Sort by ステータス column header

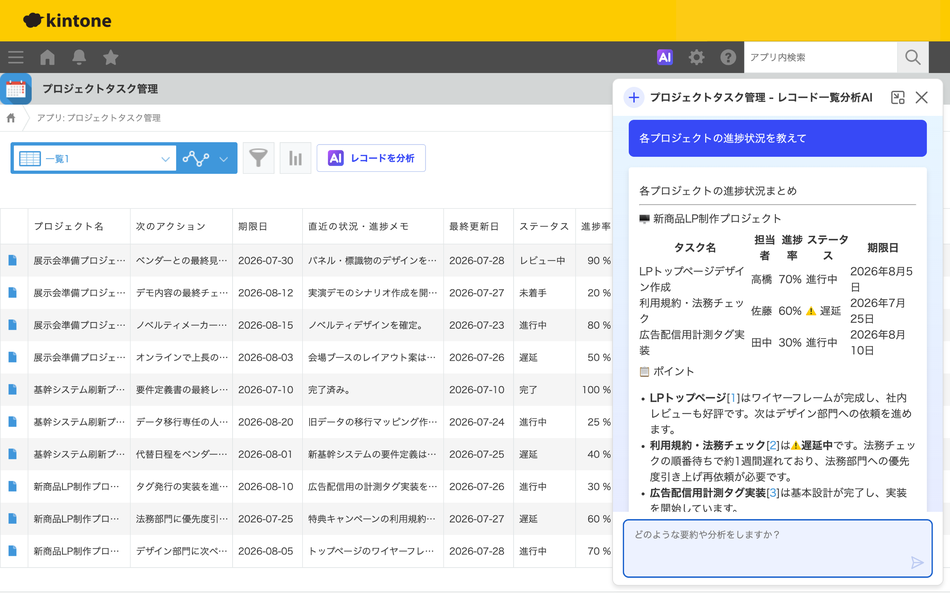[x=544, y=227]
